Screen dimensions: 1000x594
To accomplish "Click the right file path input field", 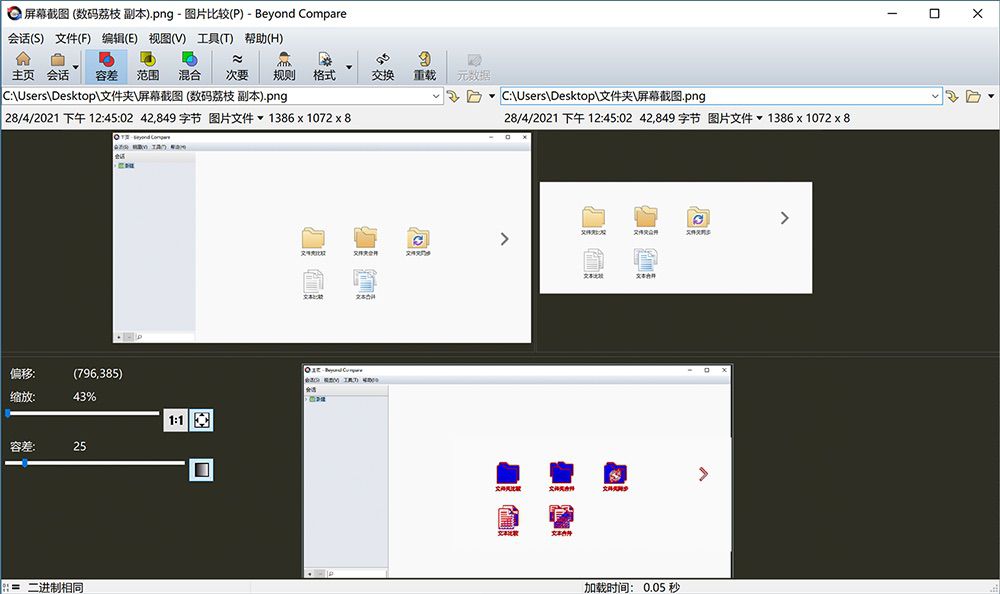I will point(715,96).
